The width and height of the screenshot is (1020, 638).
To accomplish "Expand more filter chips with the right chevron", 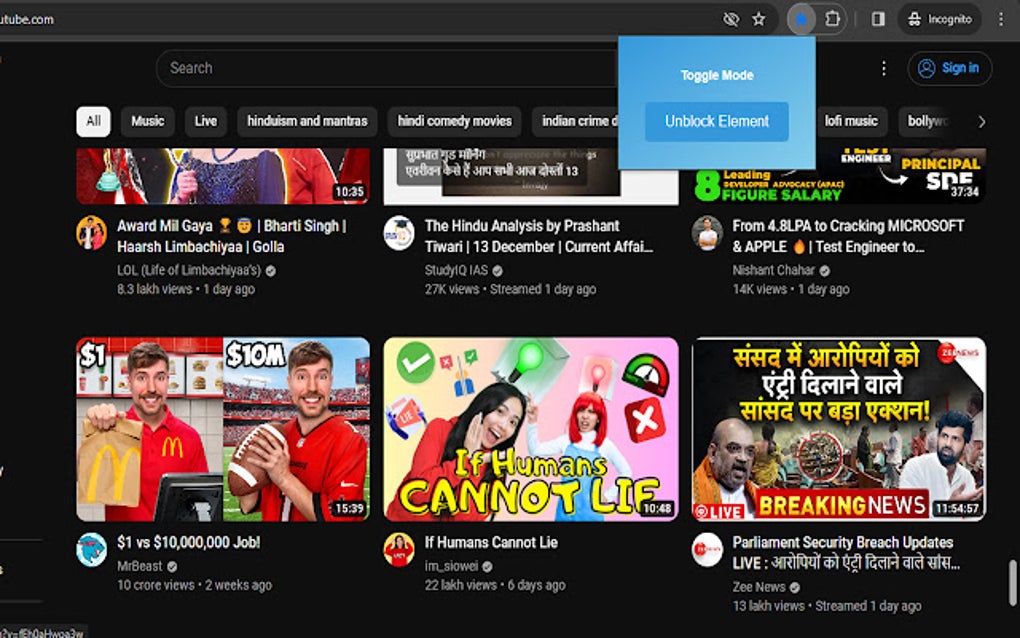I will click(x=983, y=121).
